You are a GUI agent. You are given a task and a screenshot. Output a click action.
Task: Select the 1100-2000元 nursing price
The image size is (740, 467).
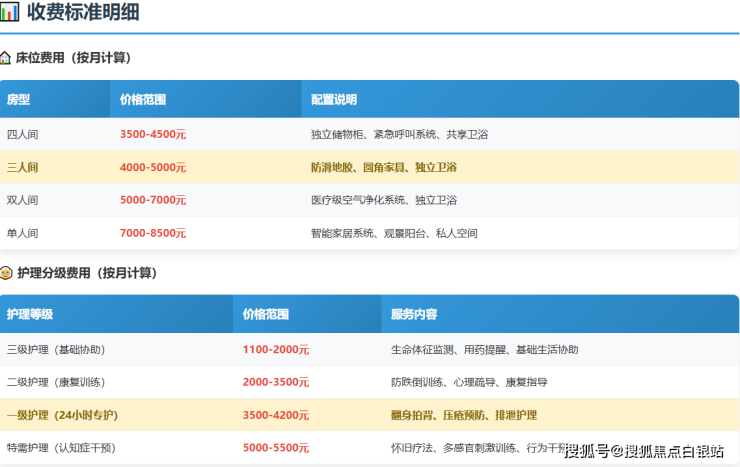pos(276,350)
